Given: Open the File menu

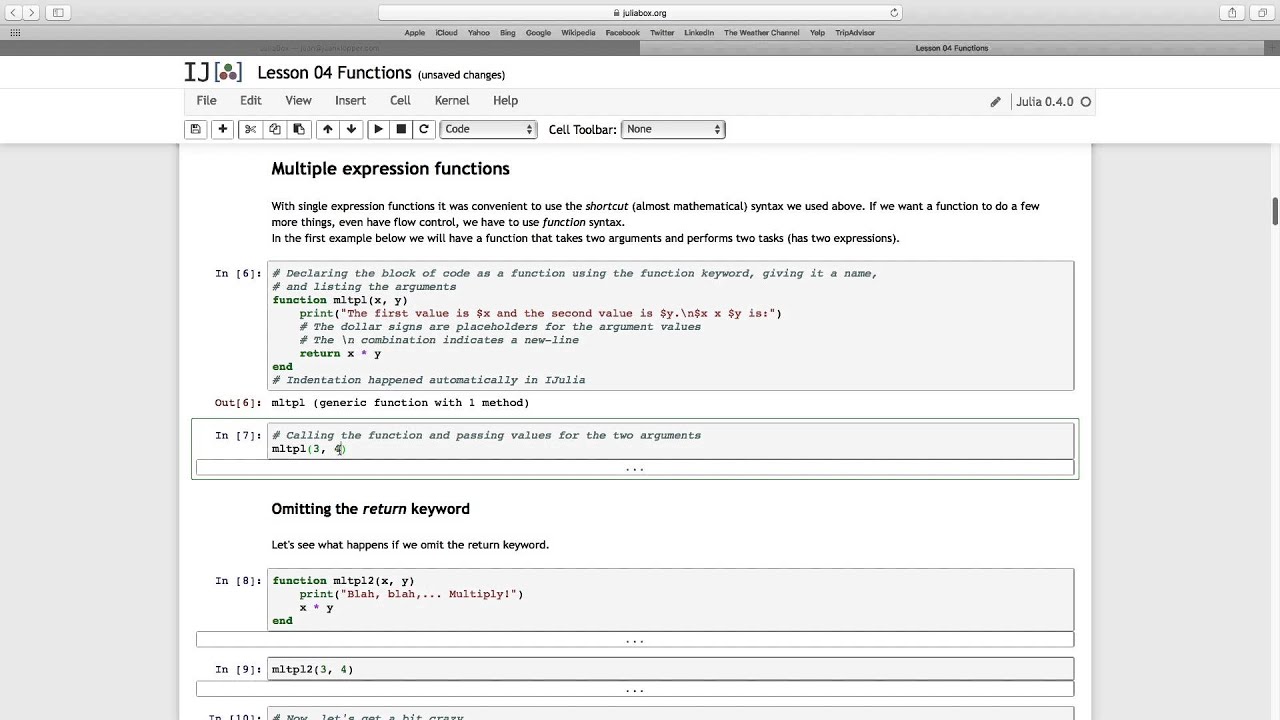Looking at the screenshot, I should 206,100.
